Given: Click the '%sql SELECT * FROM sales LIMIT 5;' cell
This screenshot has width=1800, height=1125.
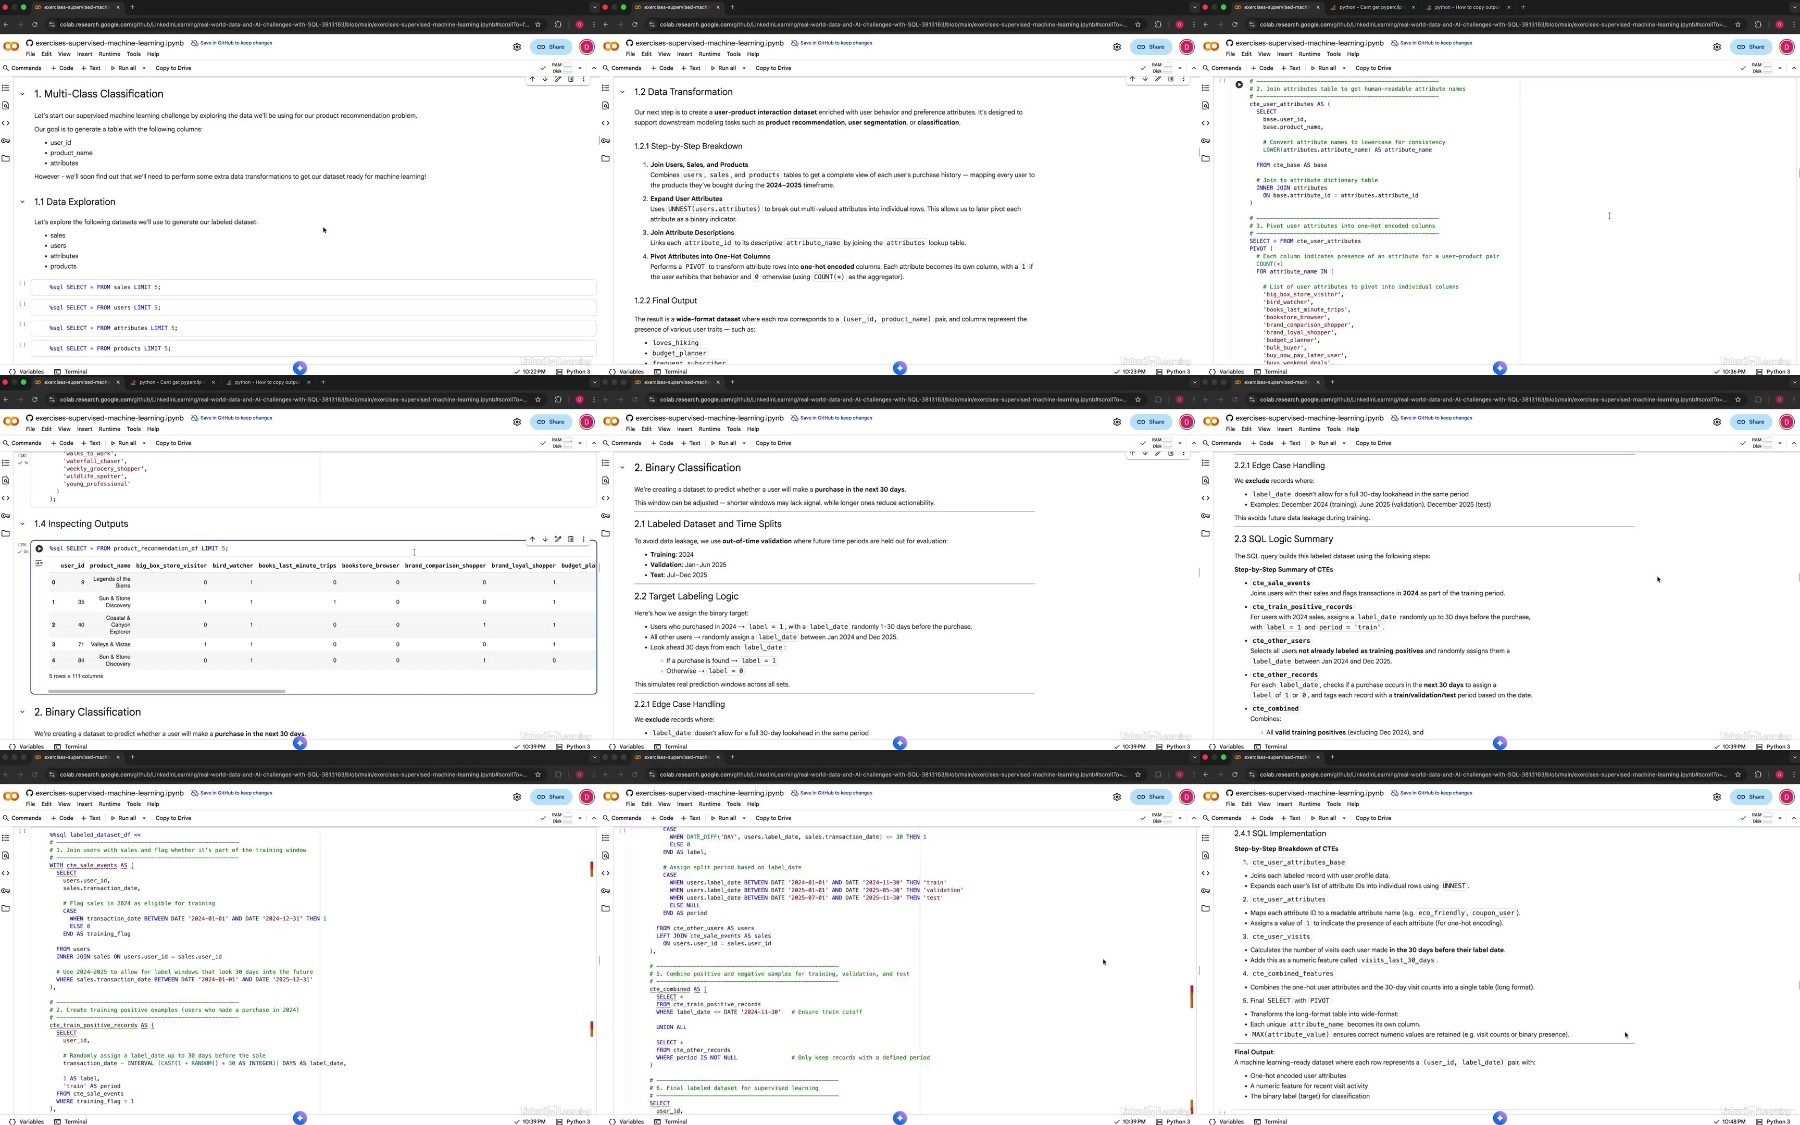Looking at the screenshot, I should pos(314,287).
